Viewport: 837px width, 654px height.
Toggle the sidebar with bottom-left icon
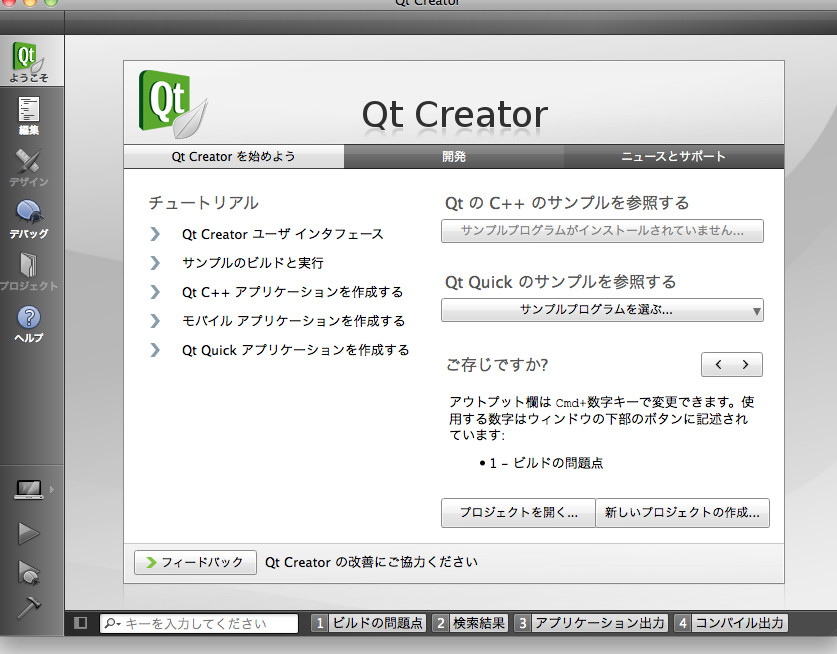click(x=81, y=623)
